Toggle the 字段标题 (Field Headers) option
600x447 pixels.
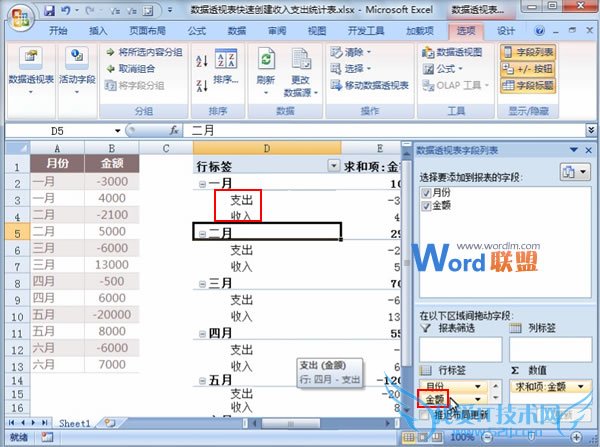click(528, 86)
